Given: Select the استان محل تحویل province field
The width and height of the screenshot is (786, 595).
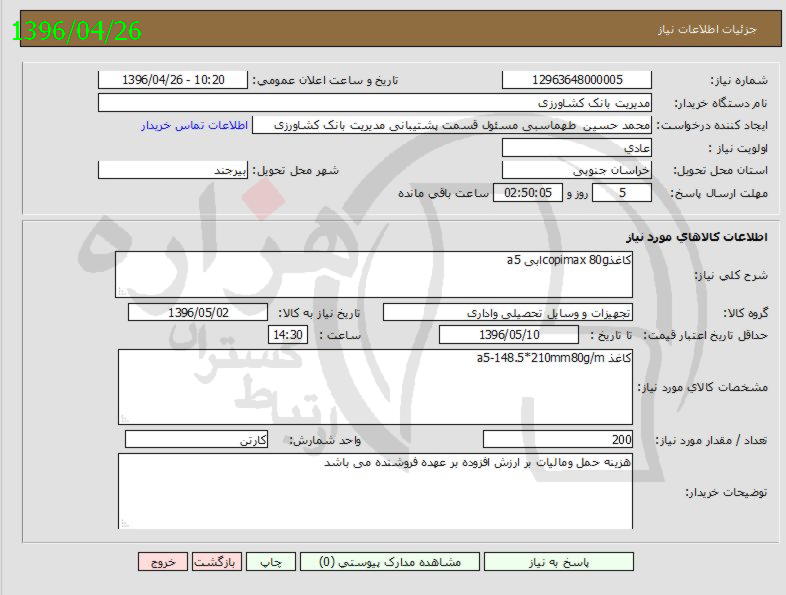Looking at the screenshot, I should (577, 170).
